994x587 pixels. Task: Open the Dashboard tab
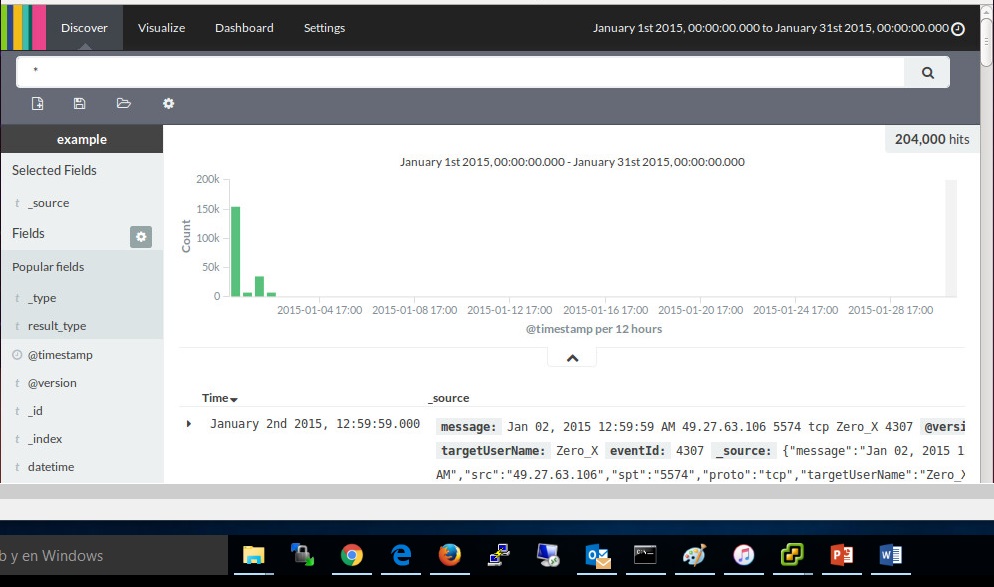click(x=244, y=28)
